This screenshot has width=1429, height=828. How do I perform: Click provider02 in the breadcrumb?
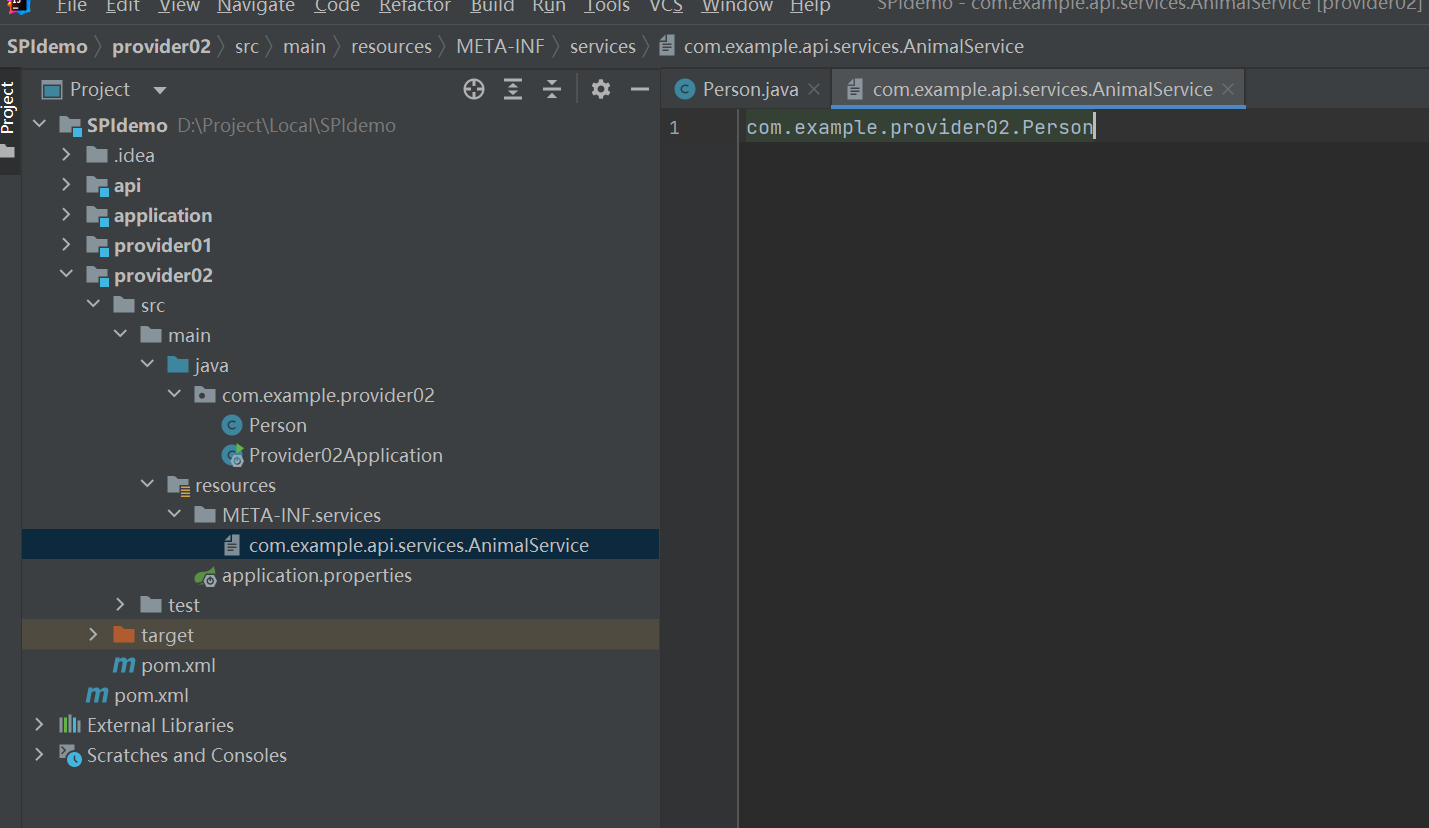click(161, 46)
